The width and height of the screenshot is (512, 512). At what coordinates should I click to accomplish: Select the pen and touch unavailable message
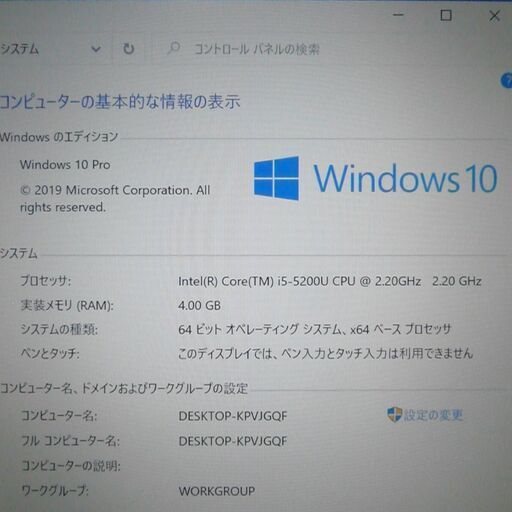[x=325, y=353]
